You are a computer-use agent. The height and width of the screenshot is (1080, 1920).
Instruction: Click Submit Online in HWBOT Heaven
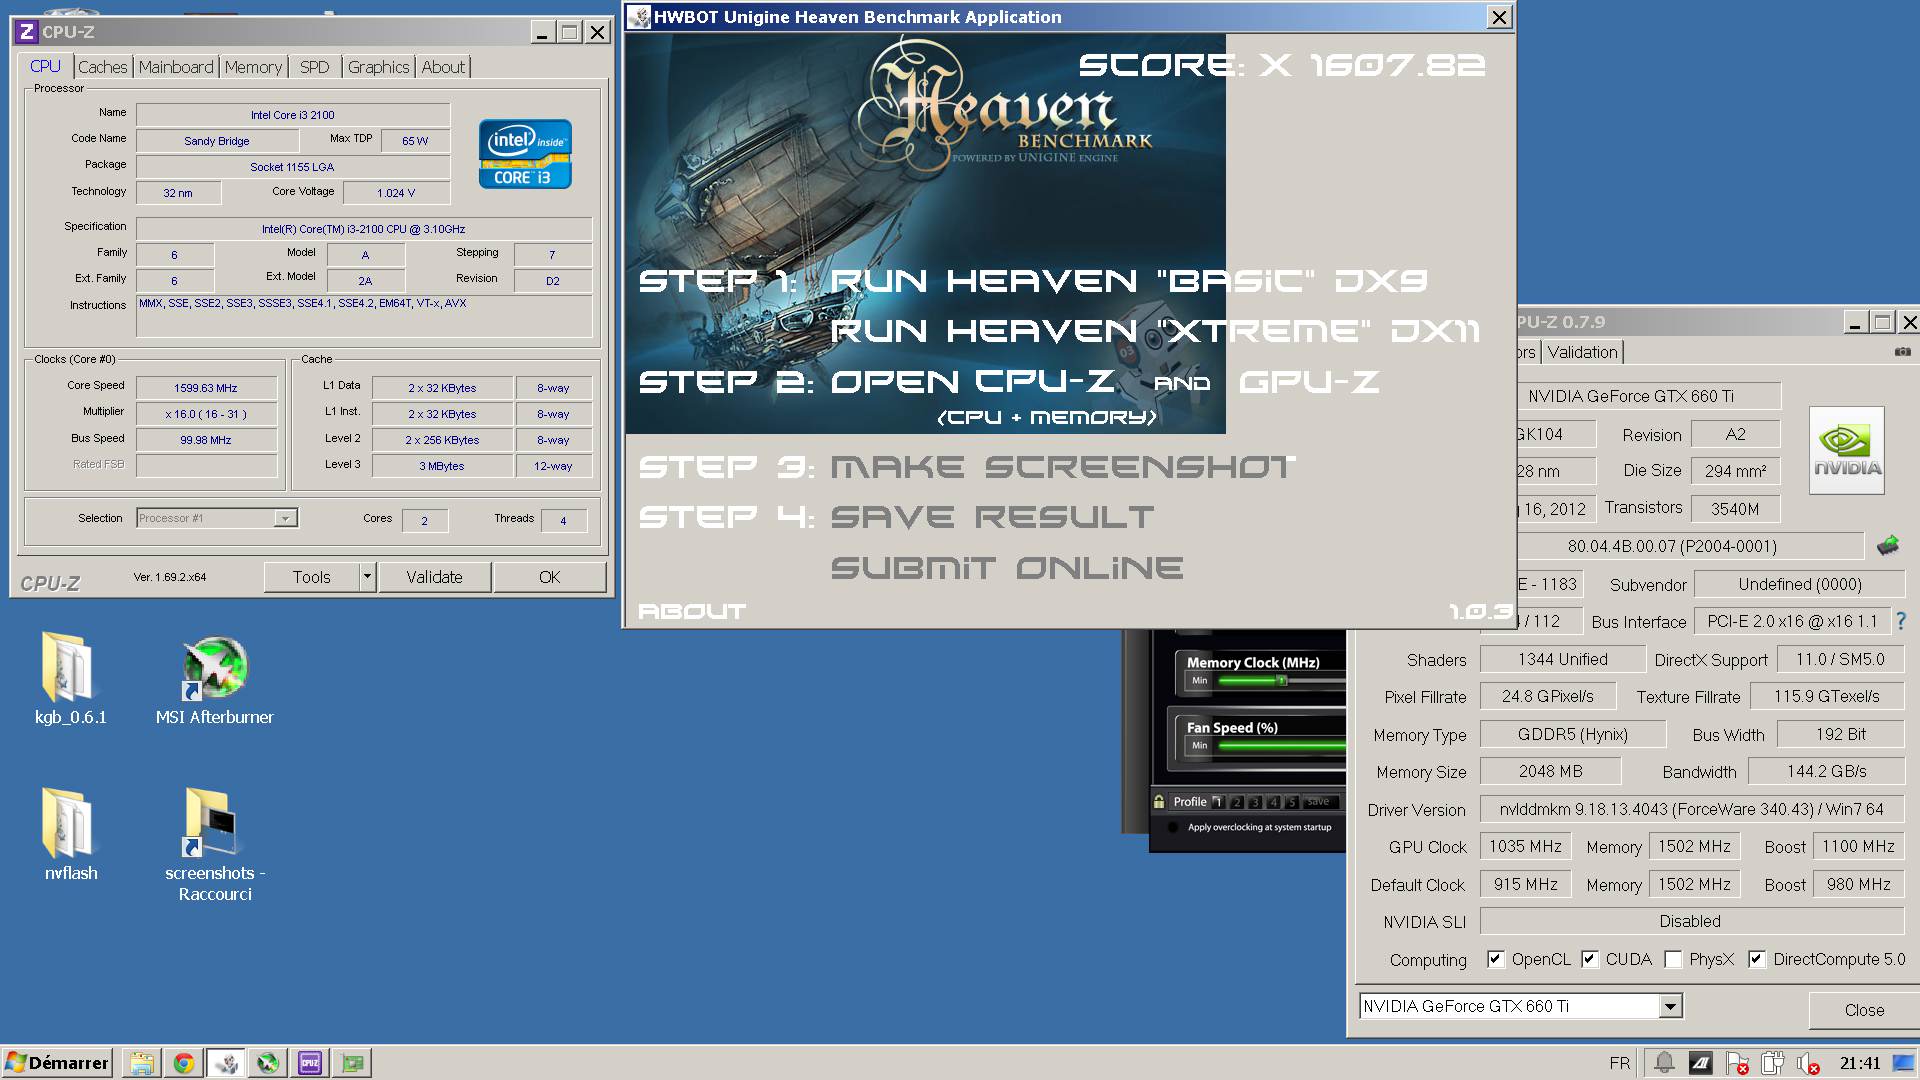click(x=1007, y=568)
